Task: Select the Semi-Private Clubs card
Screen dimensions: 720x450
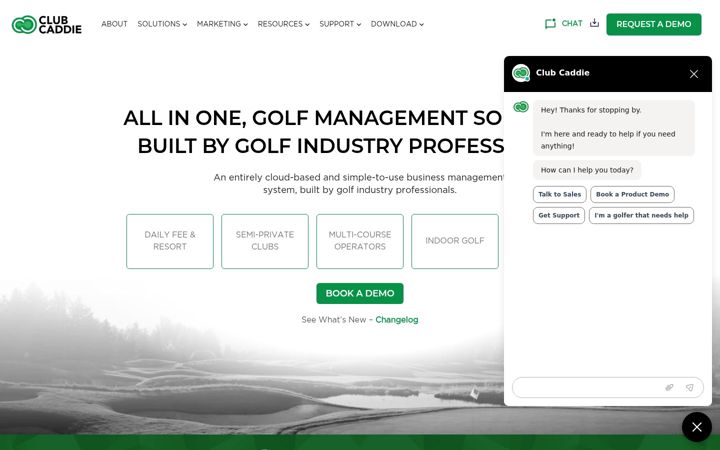Action: pos(265,241)
